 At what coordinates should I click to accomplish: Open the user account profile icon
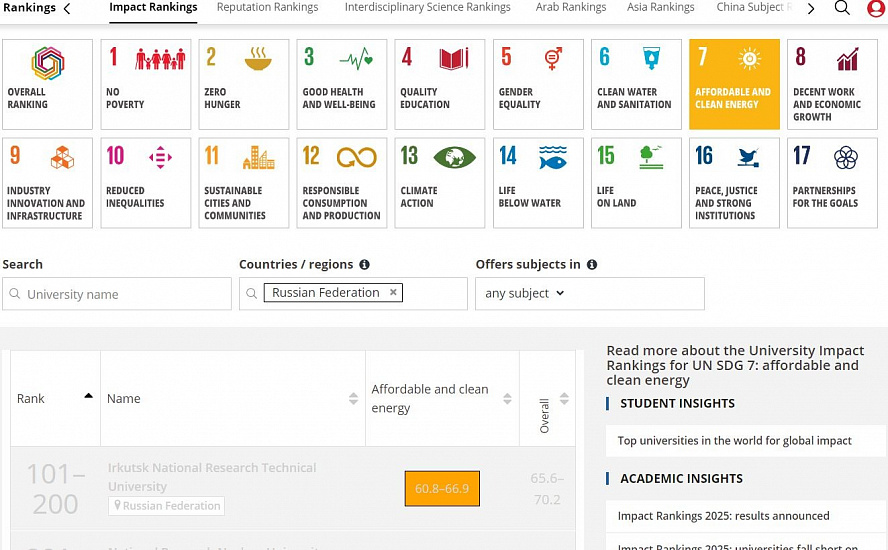pos(876,8)
